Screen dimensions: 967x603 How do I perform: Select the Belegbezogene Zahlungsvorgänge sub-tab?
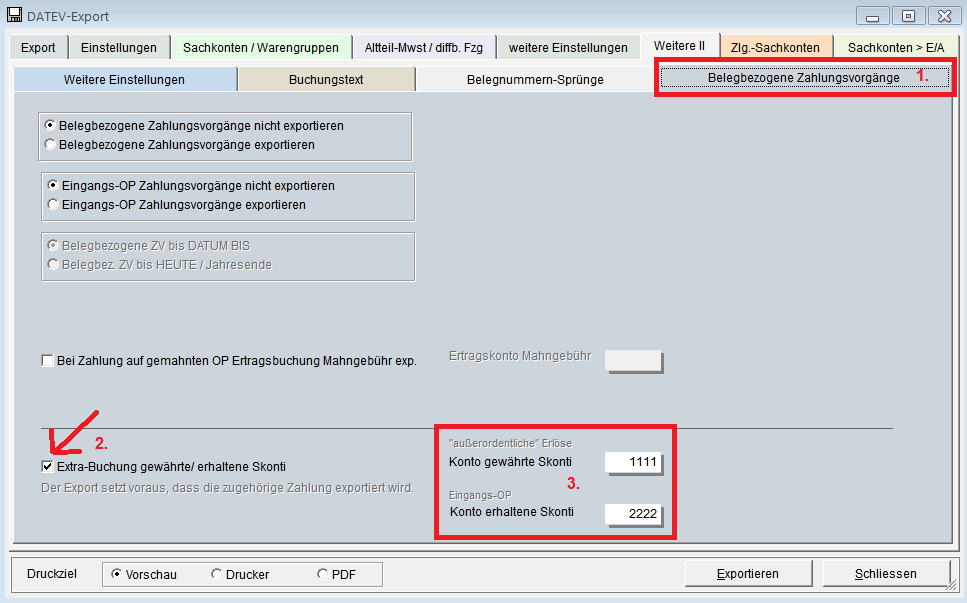804,78
